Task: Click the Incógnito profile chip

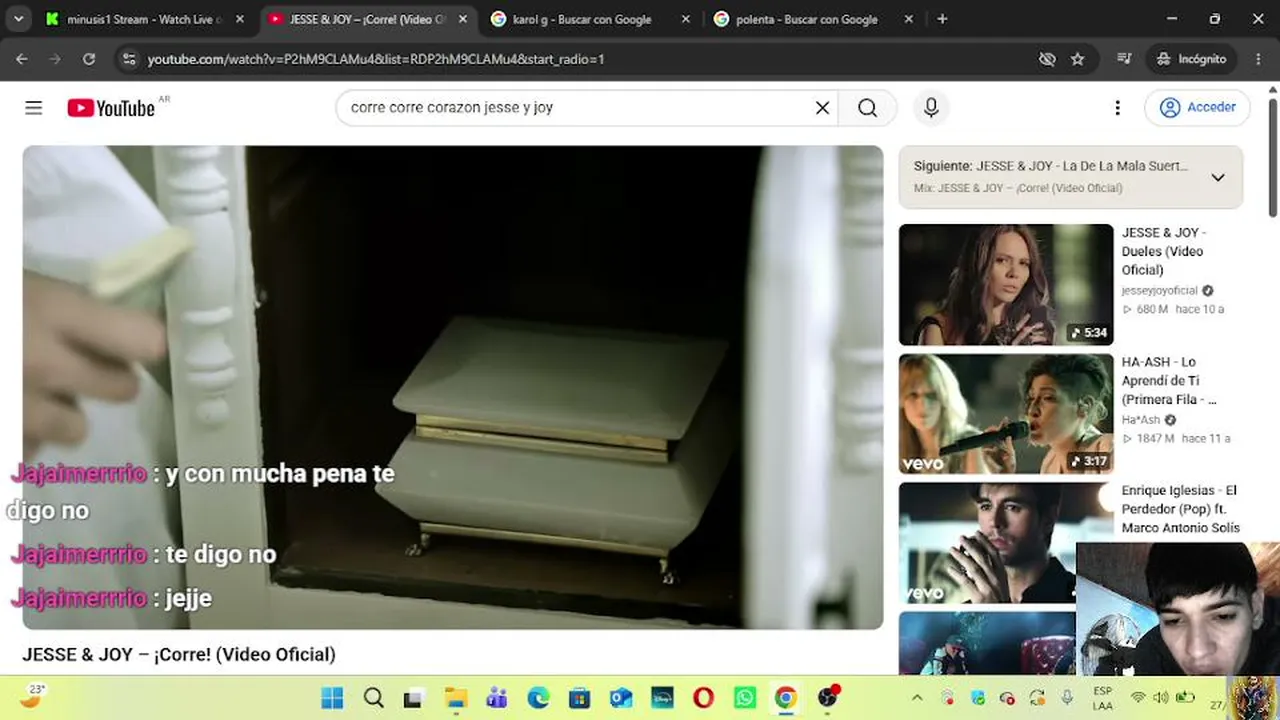Action: click(x=1191, y=59)
